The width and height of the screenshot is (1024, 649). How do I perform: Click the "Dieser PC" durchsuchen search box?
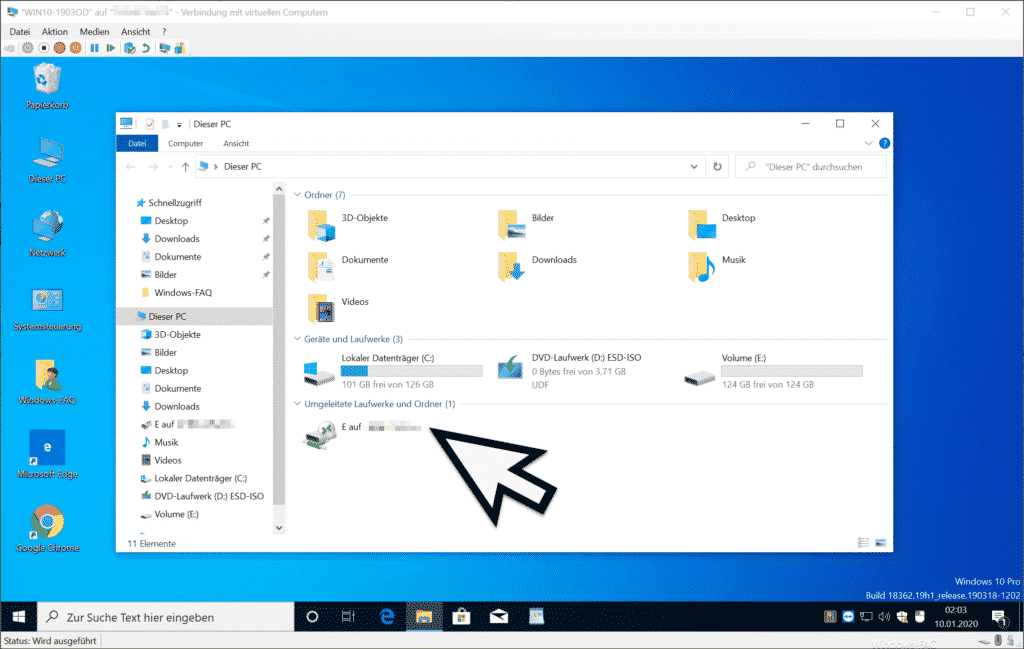pos(810,166)
